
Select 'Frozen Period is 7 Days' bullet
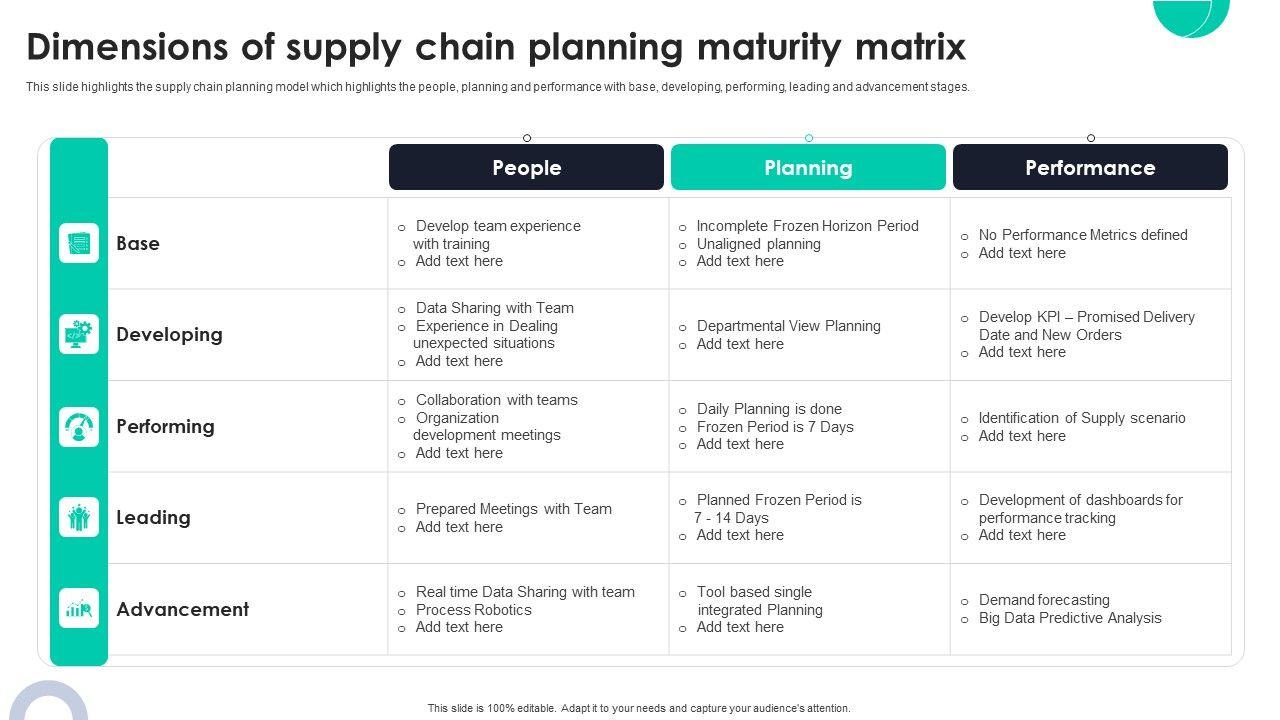click(x=775, y=427)
